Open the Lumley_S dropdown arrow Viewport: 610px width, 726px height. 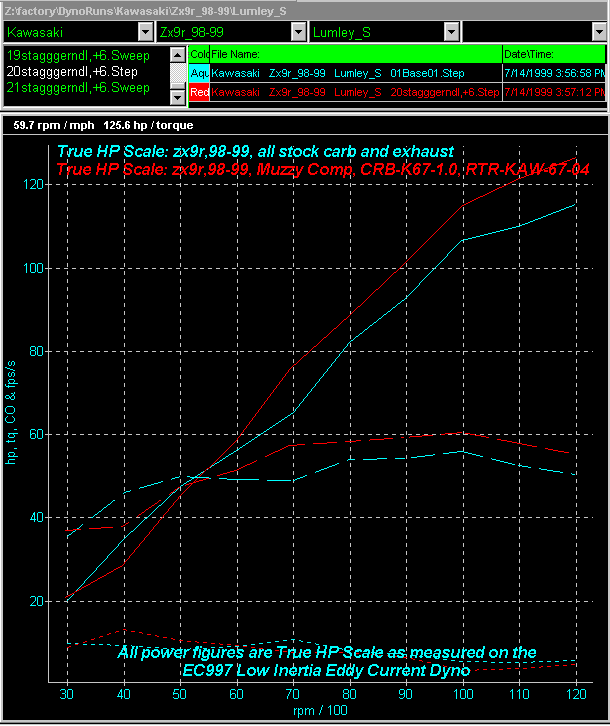(452, 32)
